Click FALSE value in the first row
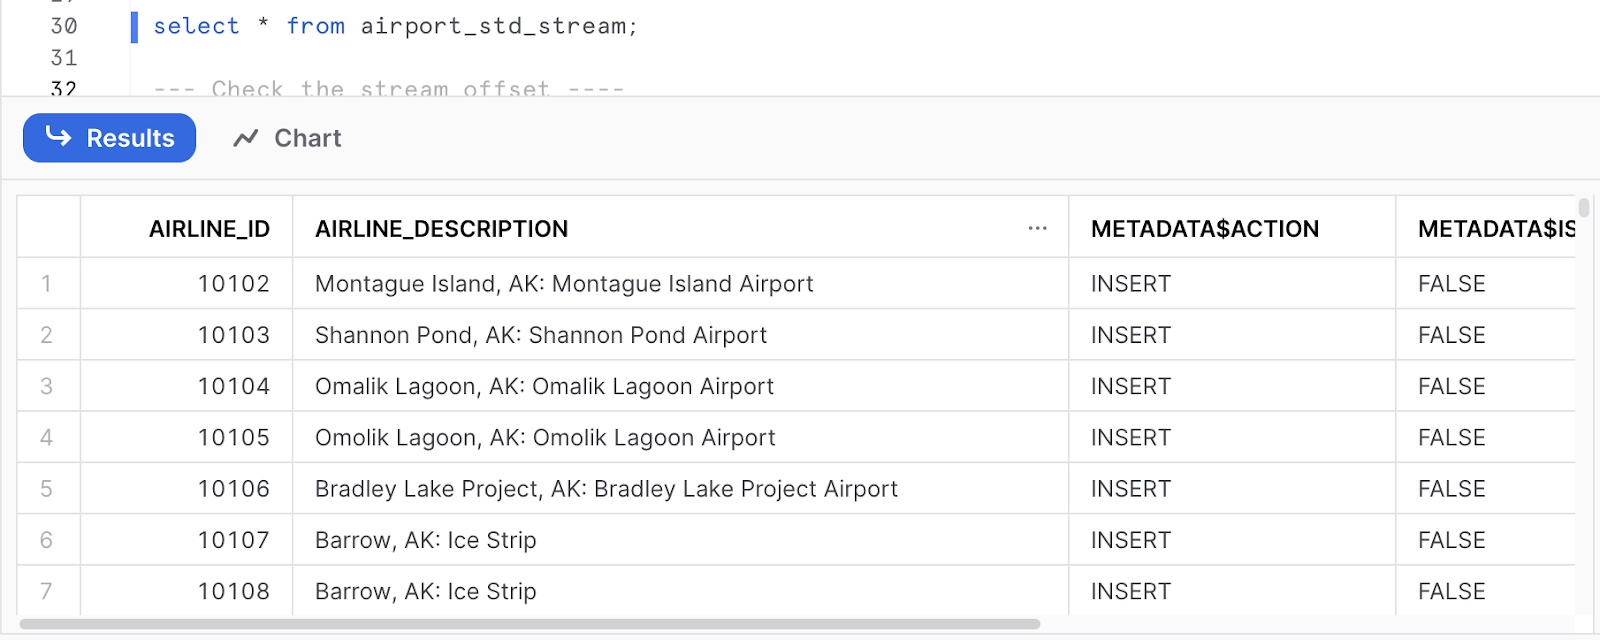1600x640 pixels. 1451,284
